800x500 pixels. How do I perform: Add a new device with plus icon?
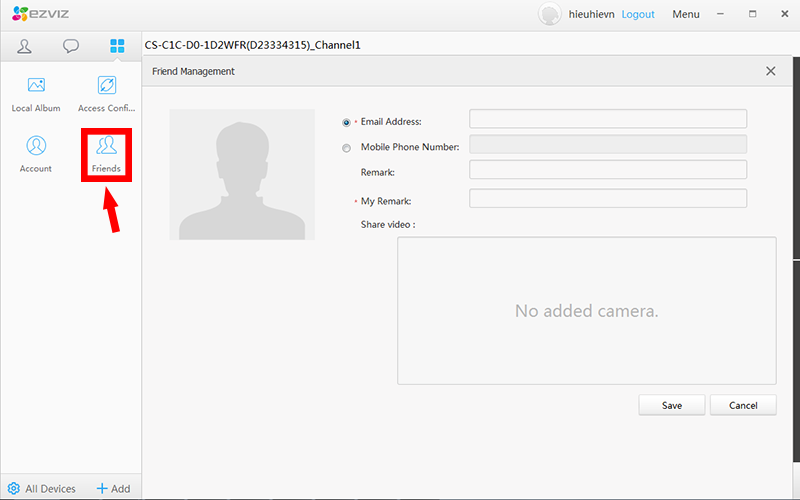tap(102, 488)
